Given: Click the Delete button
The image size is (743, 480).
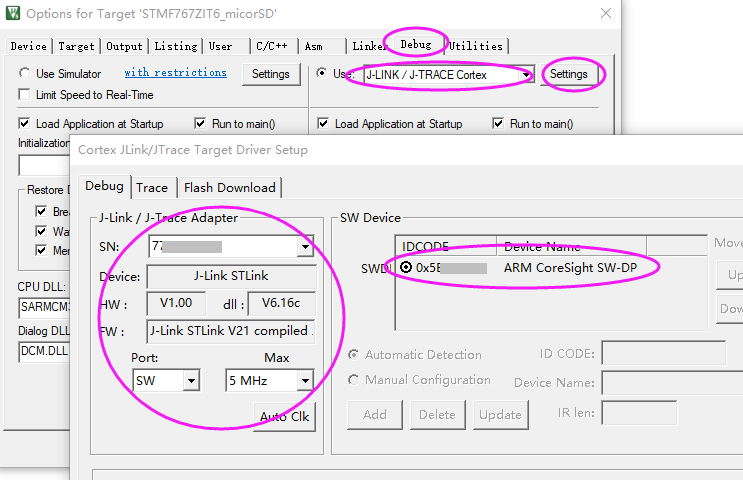Looking at the screenshot, I should click(437, 415).
